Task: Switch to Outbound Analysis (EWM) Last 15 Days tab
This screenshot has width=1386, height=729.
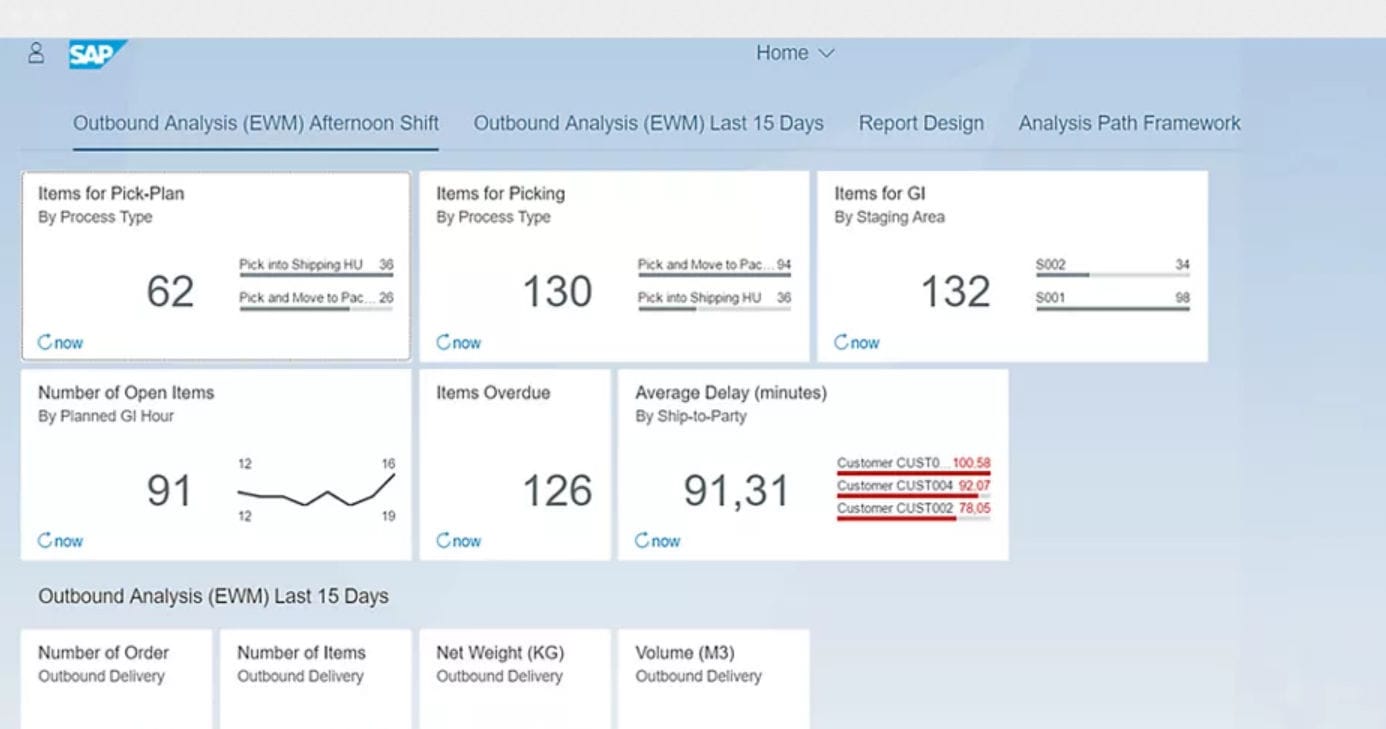Action: pyautogui.click(x=649, y=122)
